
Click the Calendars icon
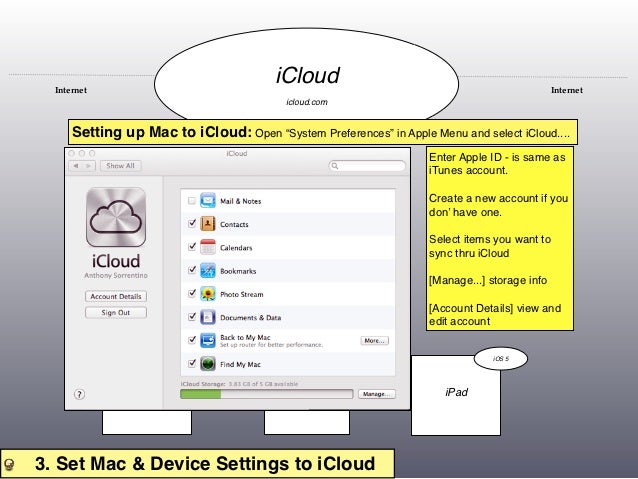[208, 247]
